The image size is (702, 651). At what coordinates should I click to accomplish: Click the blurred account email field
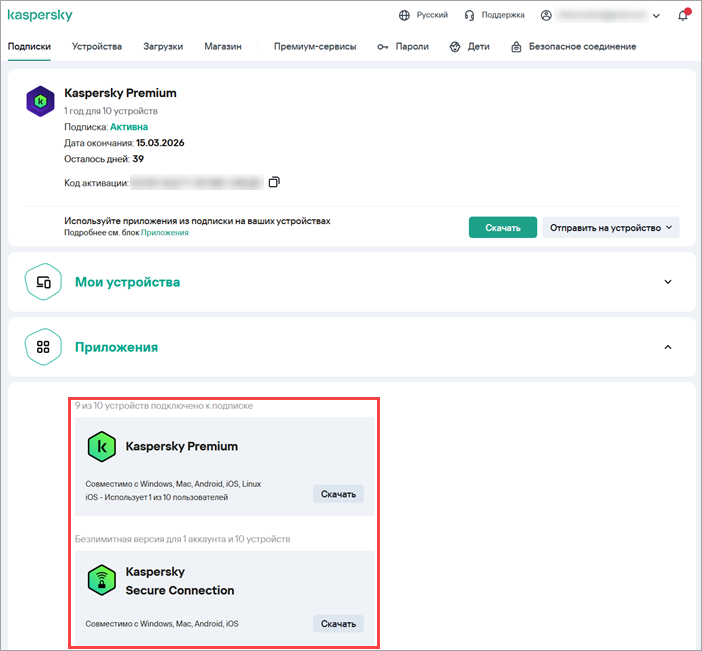click(601, 16)
